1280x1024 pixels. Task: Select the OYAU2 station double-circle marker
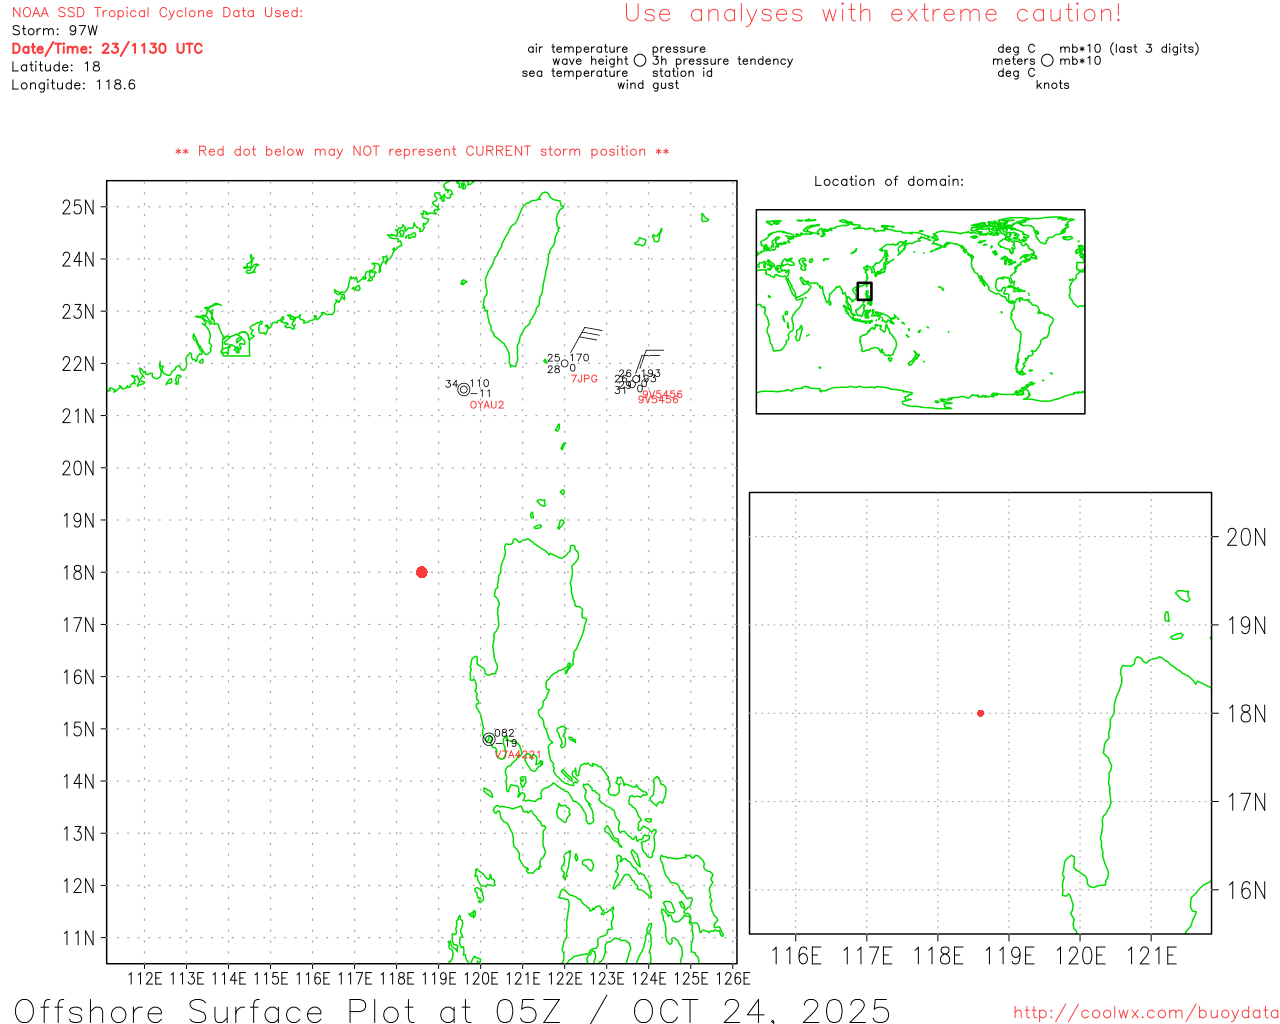pos(463,390)
